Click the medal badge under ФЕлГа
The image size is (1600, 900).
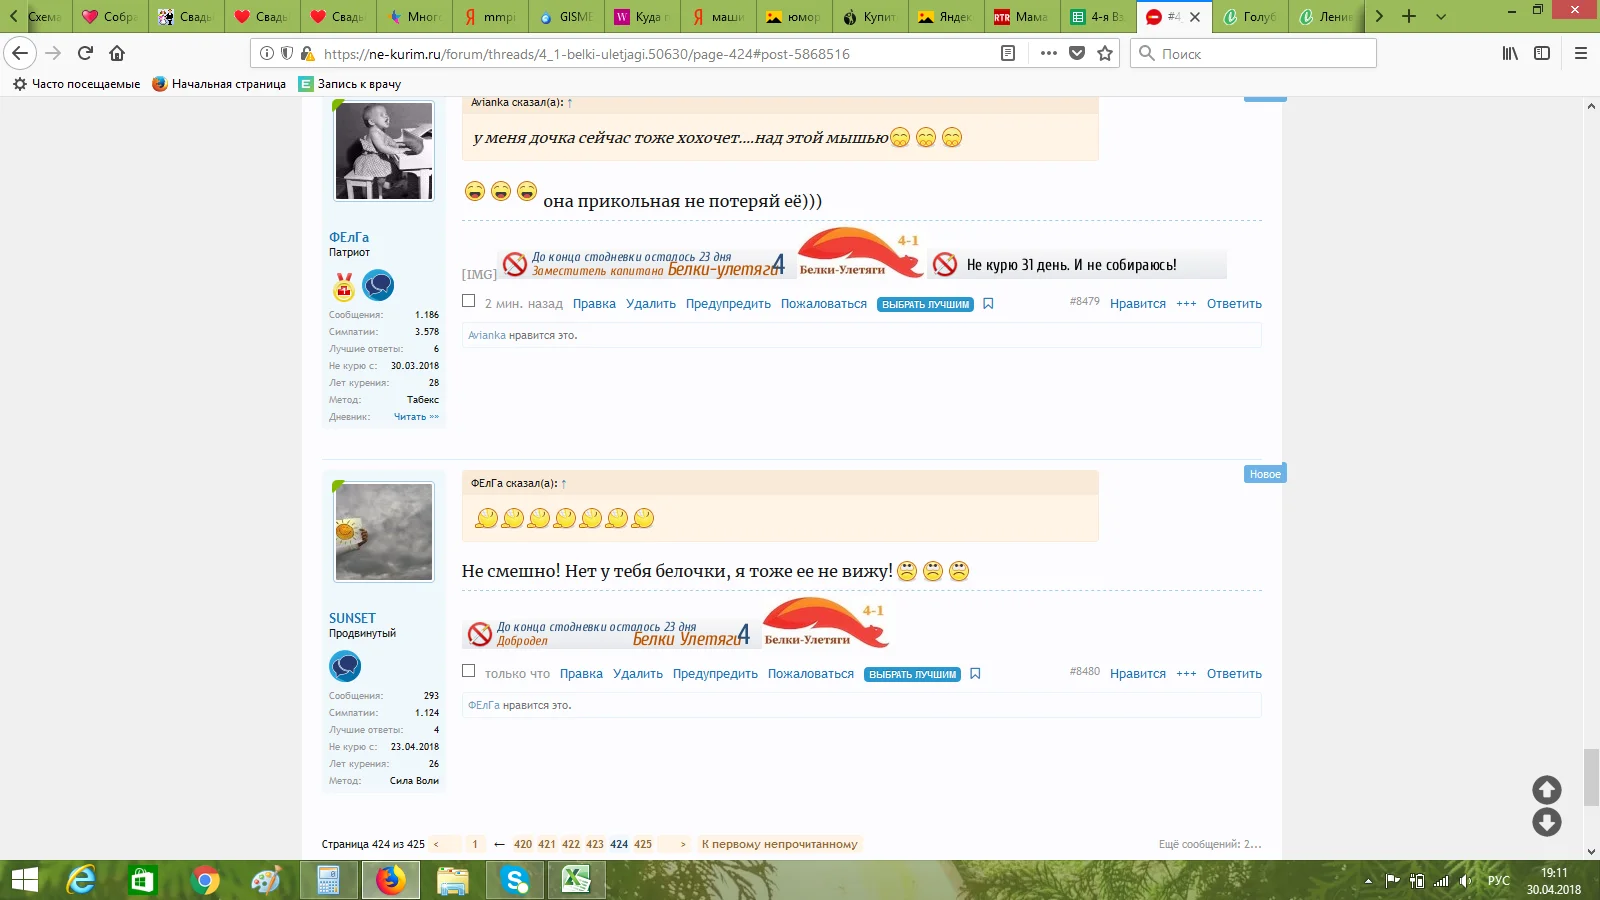(344, 287)
